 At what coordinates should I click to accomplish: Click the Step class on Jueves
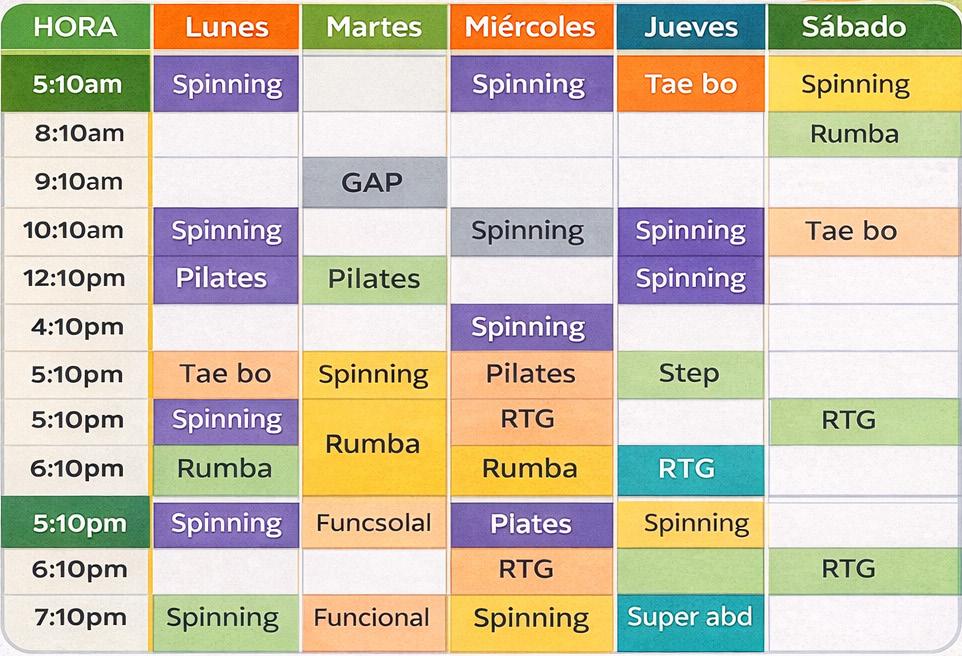click(691, 374)
